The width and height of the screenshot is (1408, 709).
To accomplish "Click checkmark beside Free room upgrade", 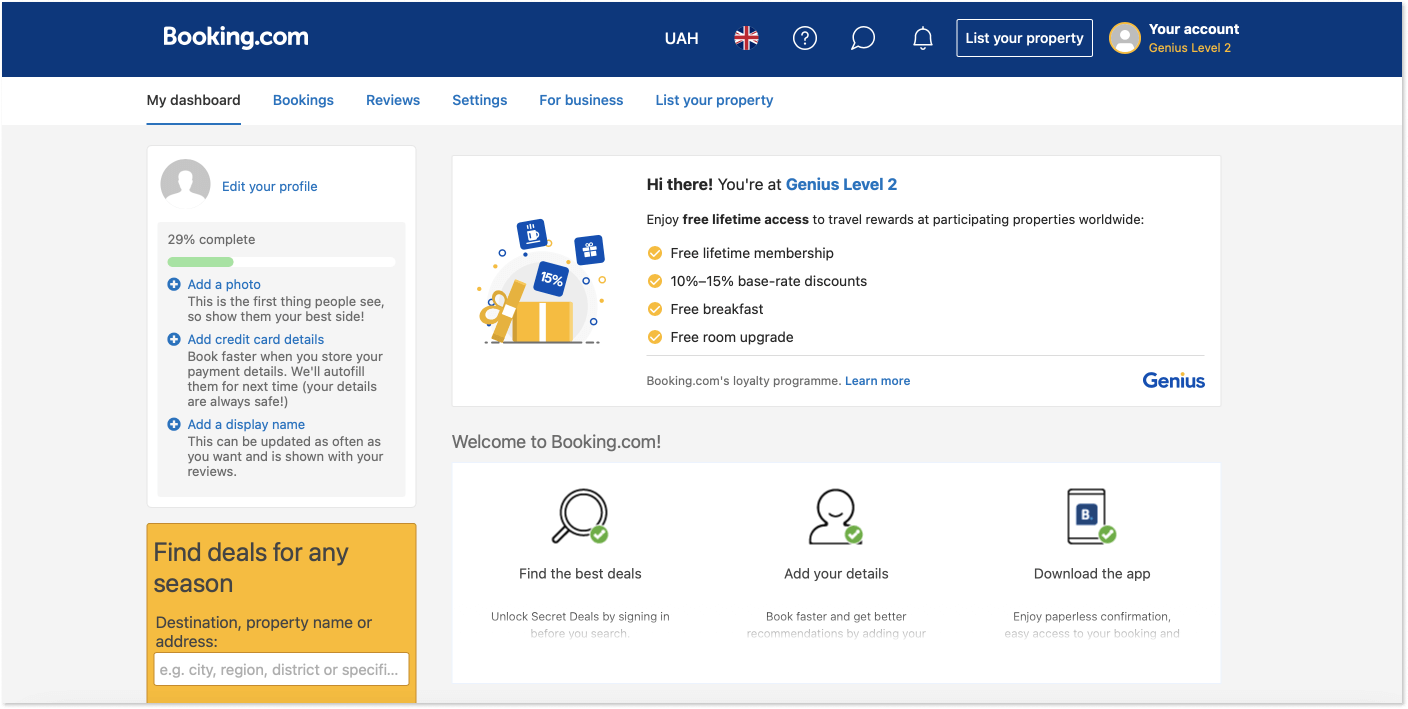I will (x=655, y=337).
